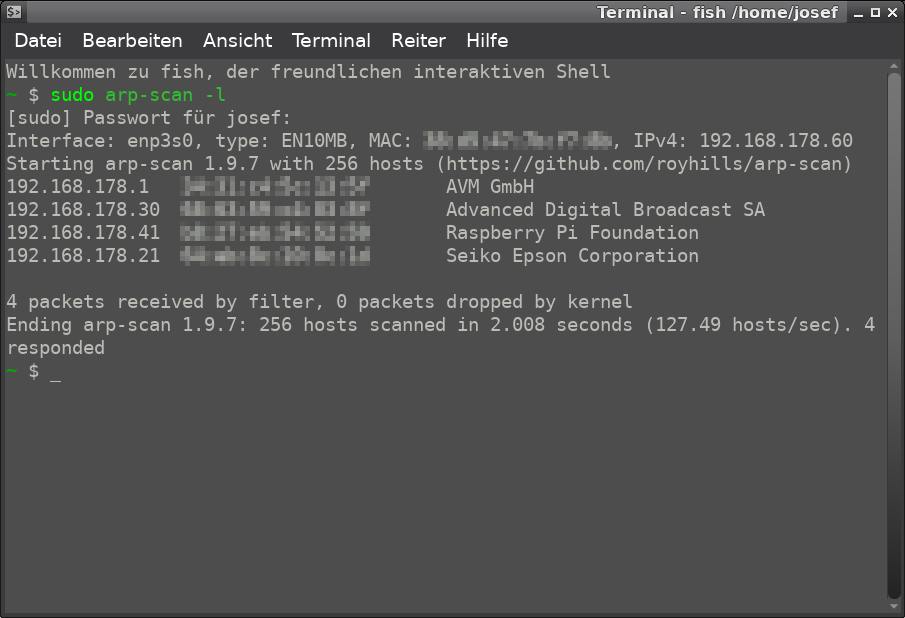Open the Ansicht menu

coord(237,41)
